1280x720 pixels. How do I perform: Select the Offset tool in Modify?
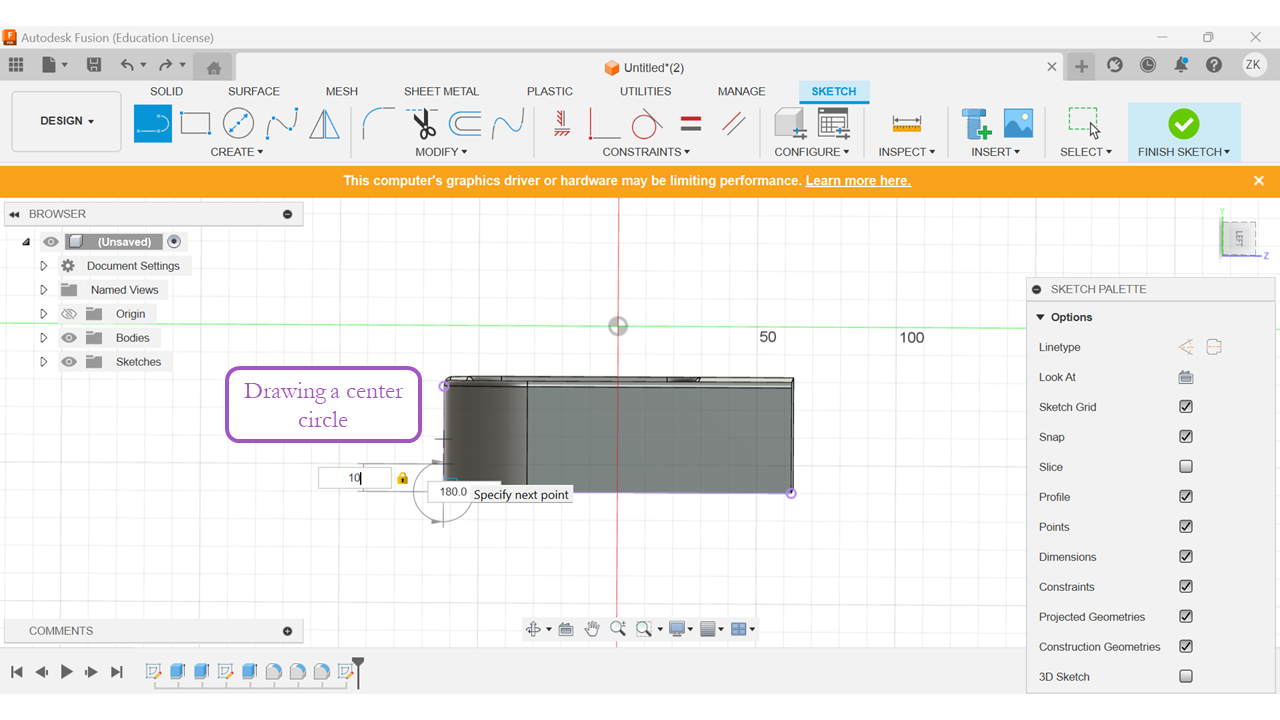(465, 124)
